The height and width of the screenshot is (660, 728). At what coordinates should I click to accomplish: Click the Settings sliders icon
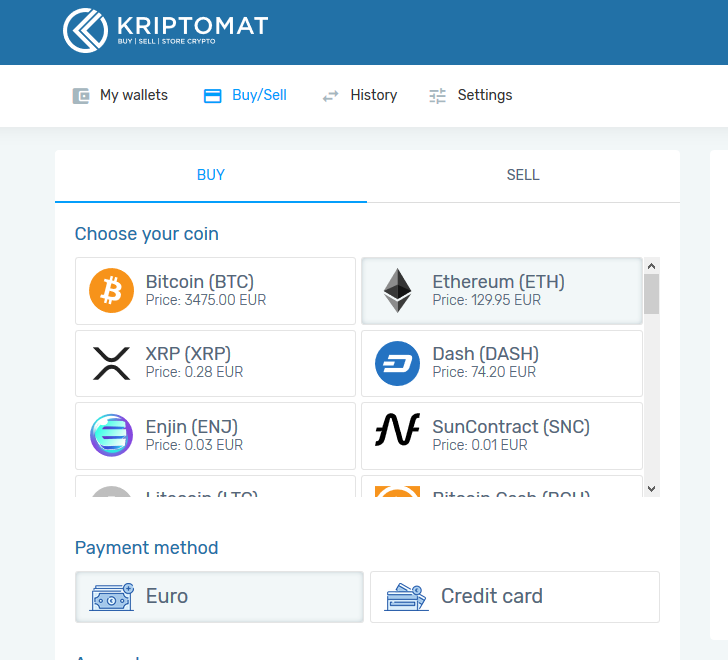point(437,96)
